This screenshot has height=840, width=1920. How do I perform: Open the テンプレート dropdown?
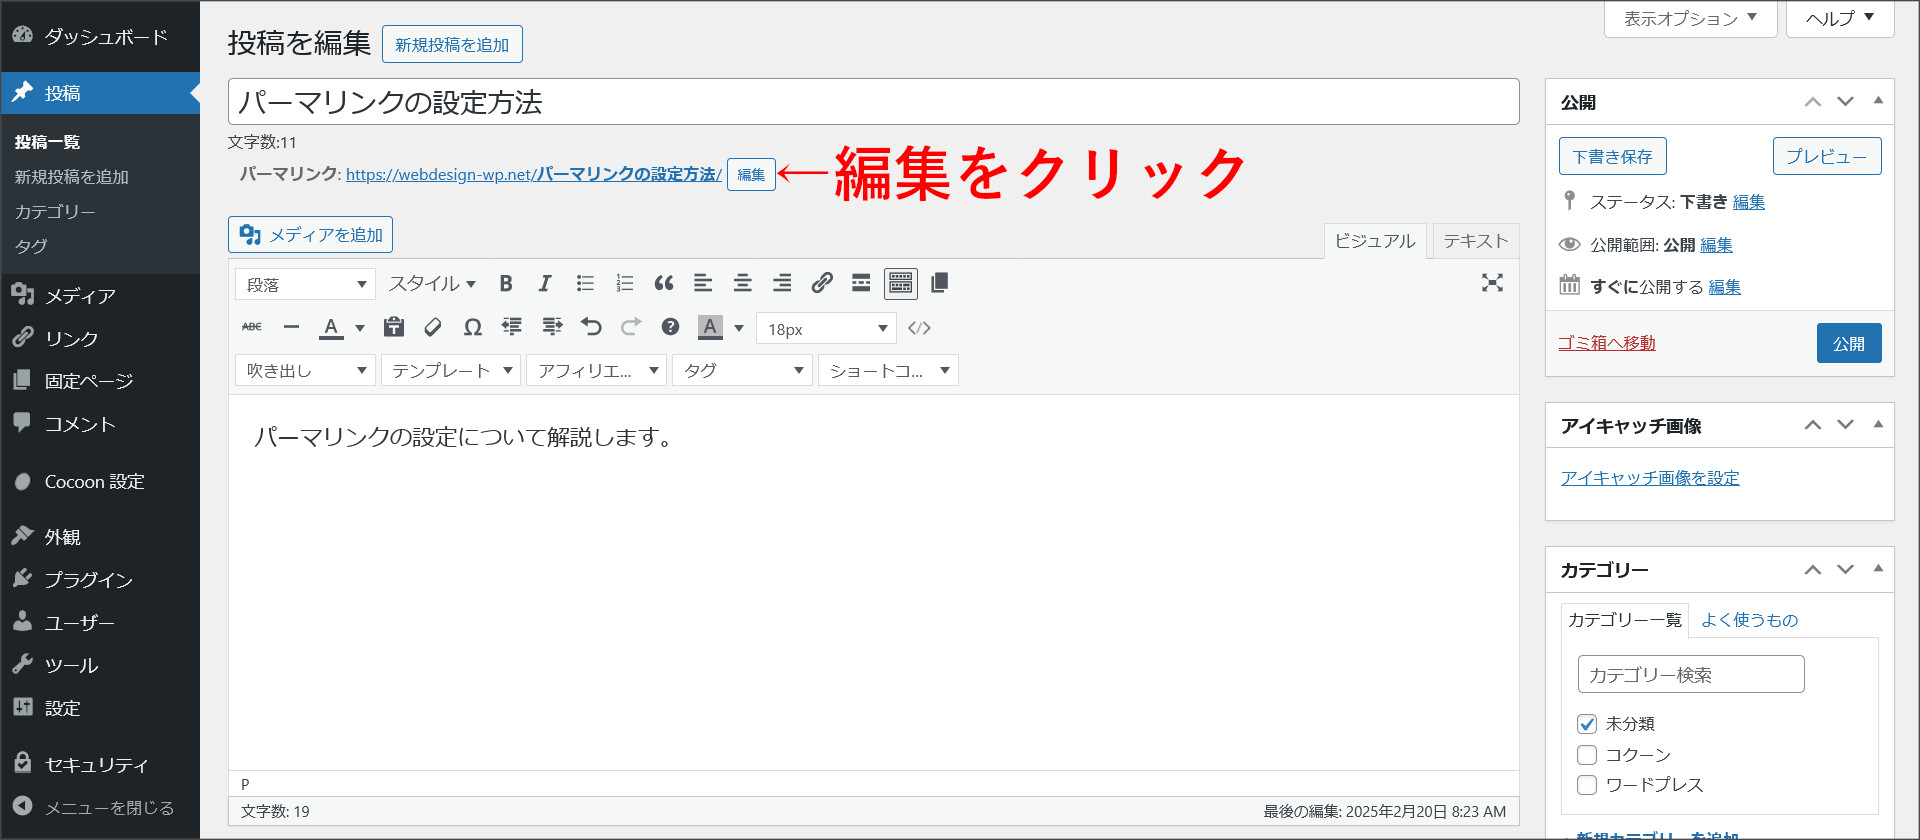click(451, 371)
